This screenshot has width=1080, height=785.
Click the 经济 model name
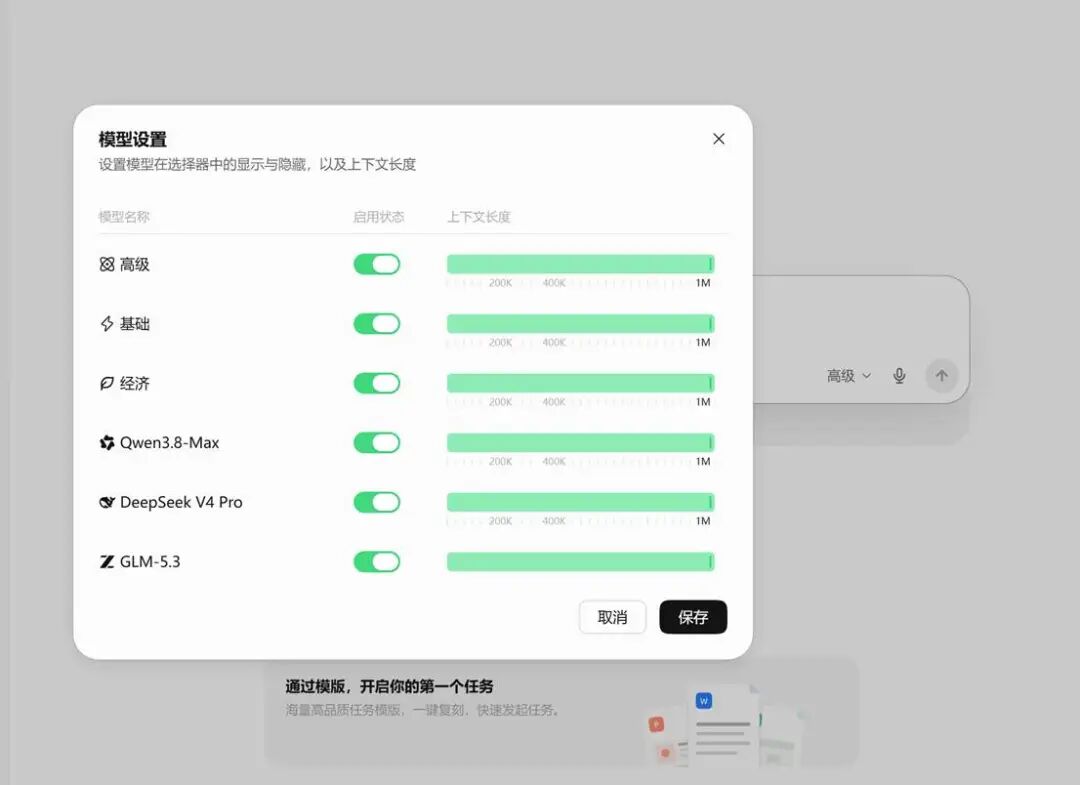tap(134, 384)
